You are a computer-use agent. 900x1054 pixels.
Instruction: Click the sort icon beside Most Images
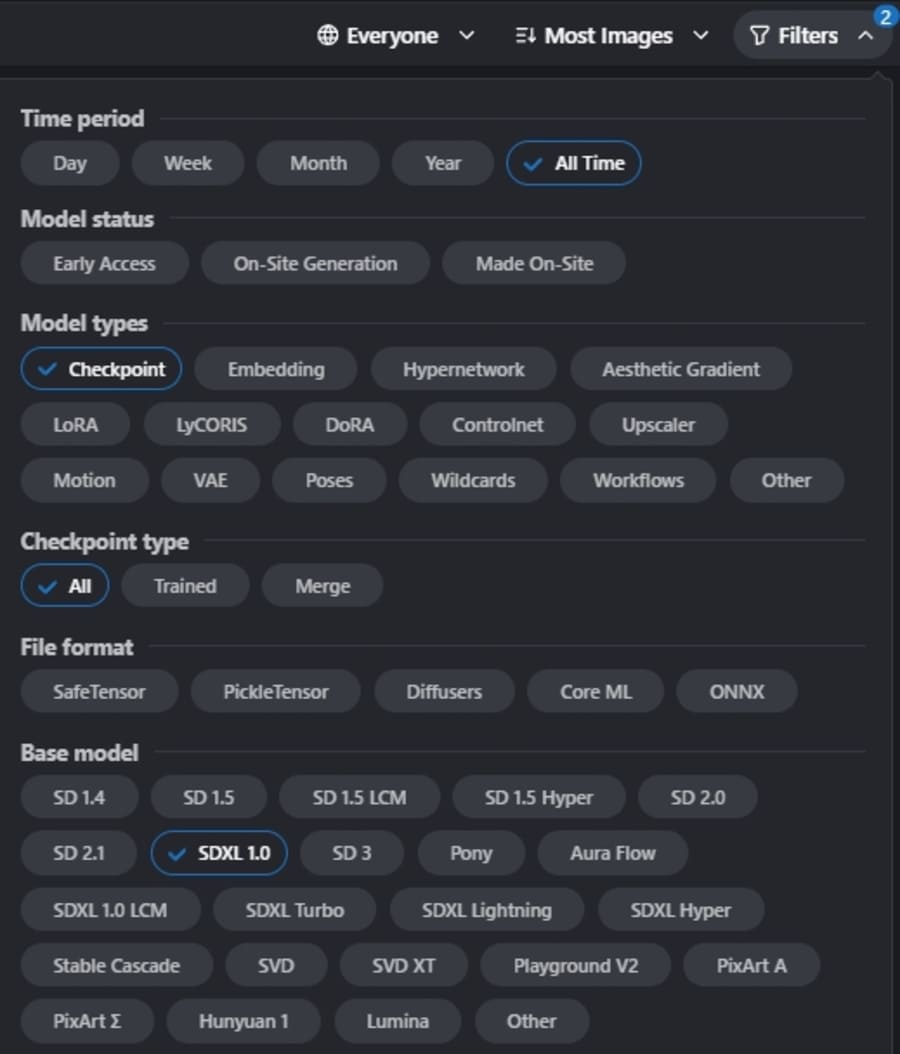coord(525,36)
